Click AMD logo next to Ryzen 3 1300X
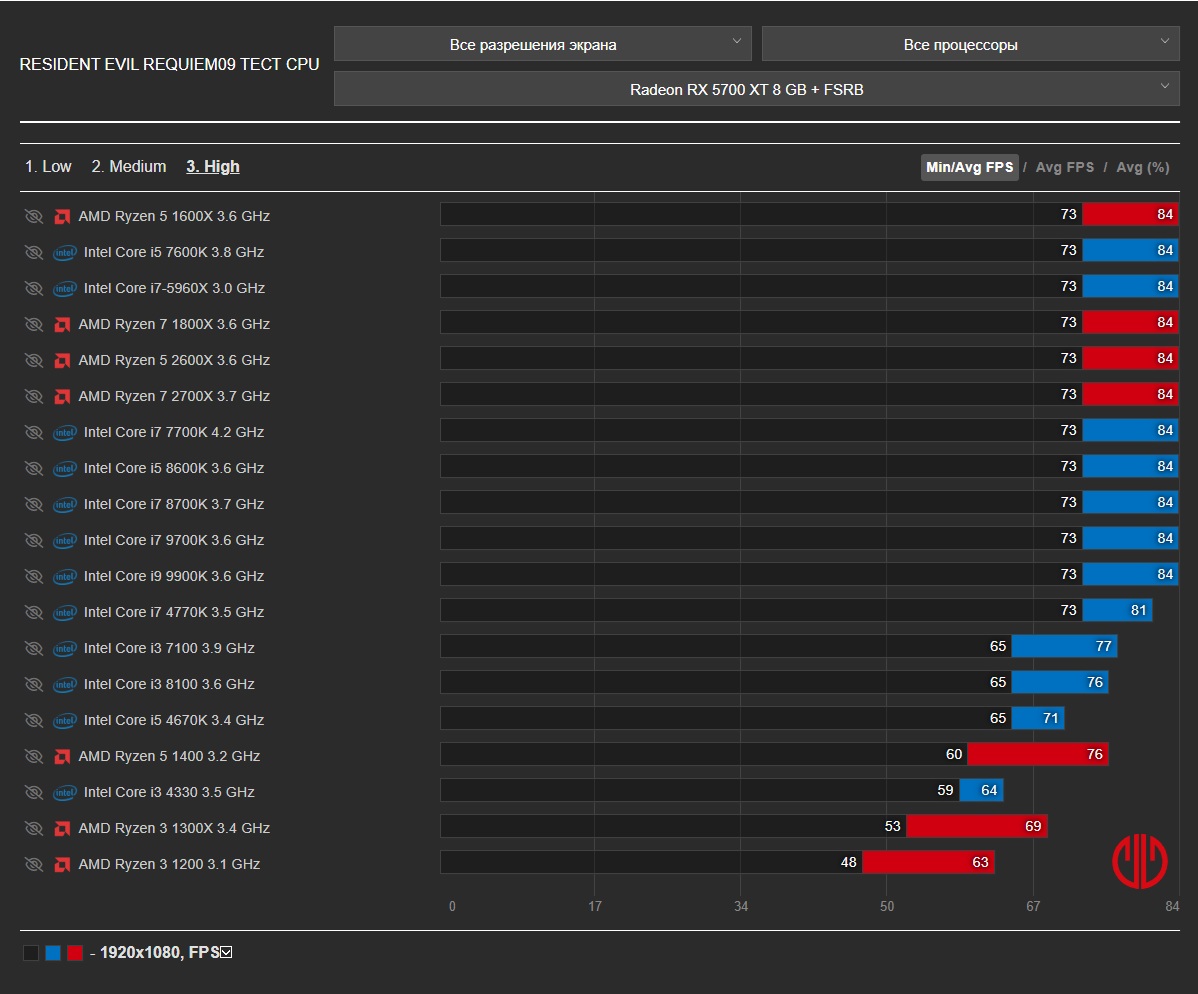The height and width of the screenshot is (994, 1198). [63, 828]
